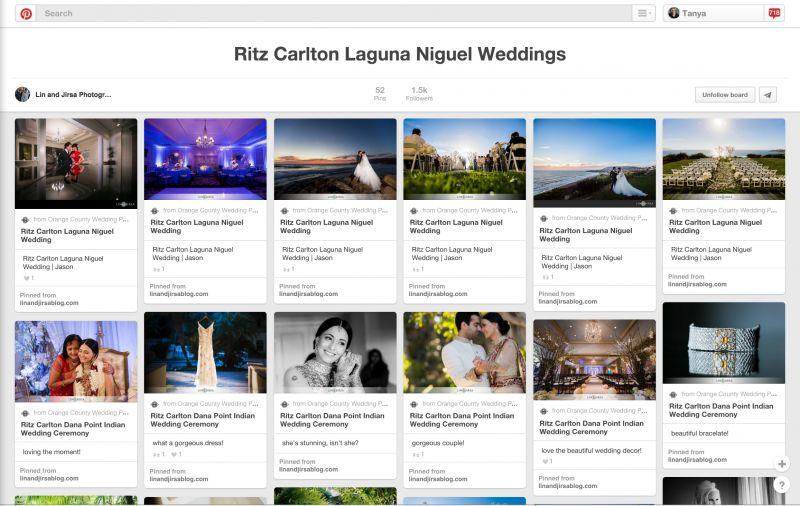
Task: Click 'loving the moment!' description text
Action: [51, 451]
